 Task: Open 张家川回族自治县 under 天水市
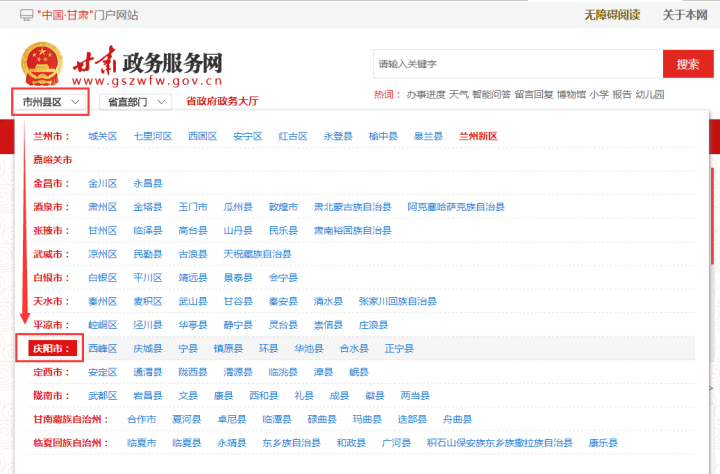point(397,302)
